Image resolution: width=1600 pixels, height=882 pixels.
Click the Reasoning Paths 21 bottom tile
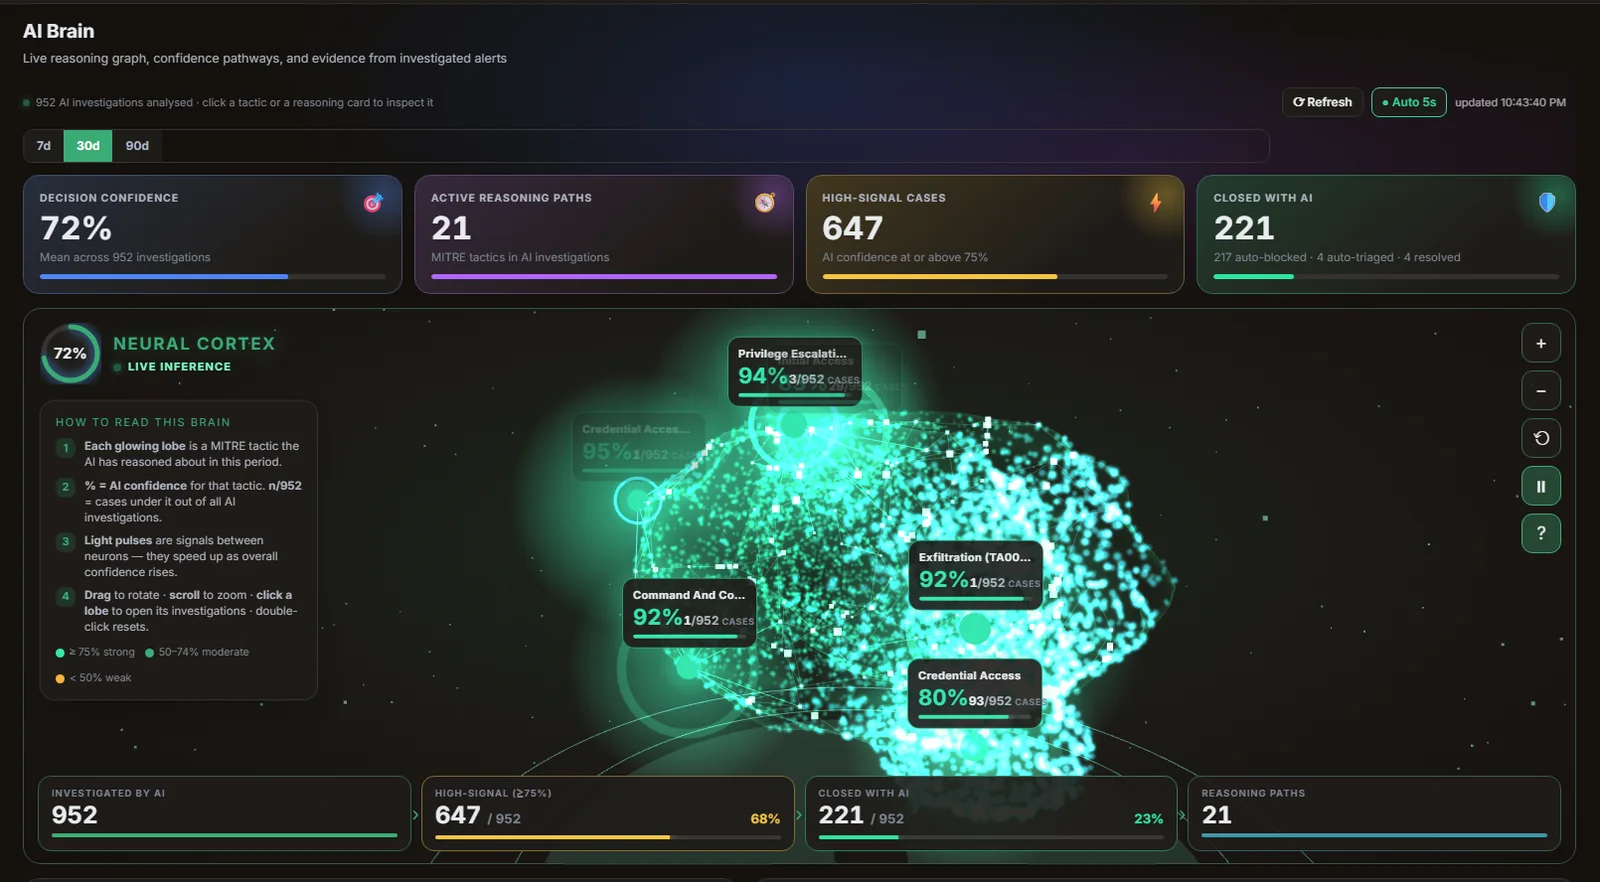(1374, 813)
